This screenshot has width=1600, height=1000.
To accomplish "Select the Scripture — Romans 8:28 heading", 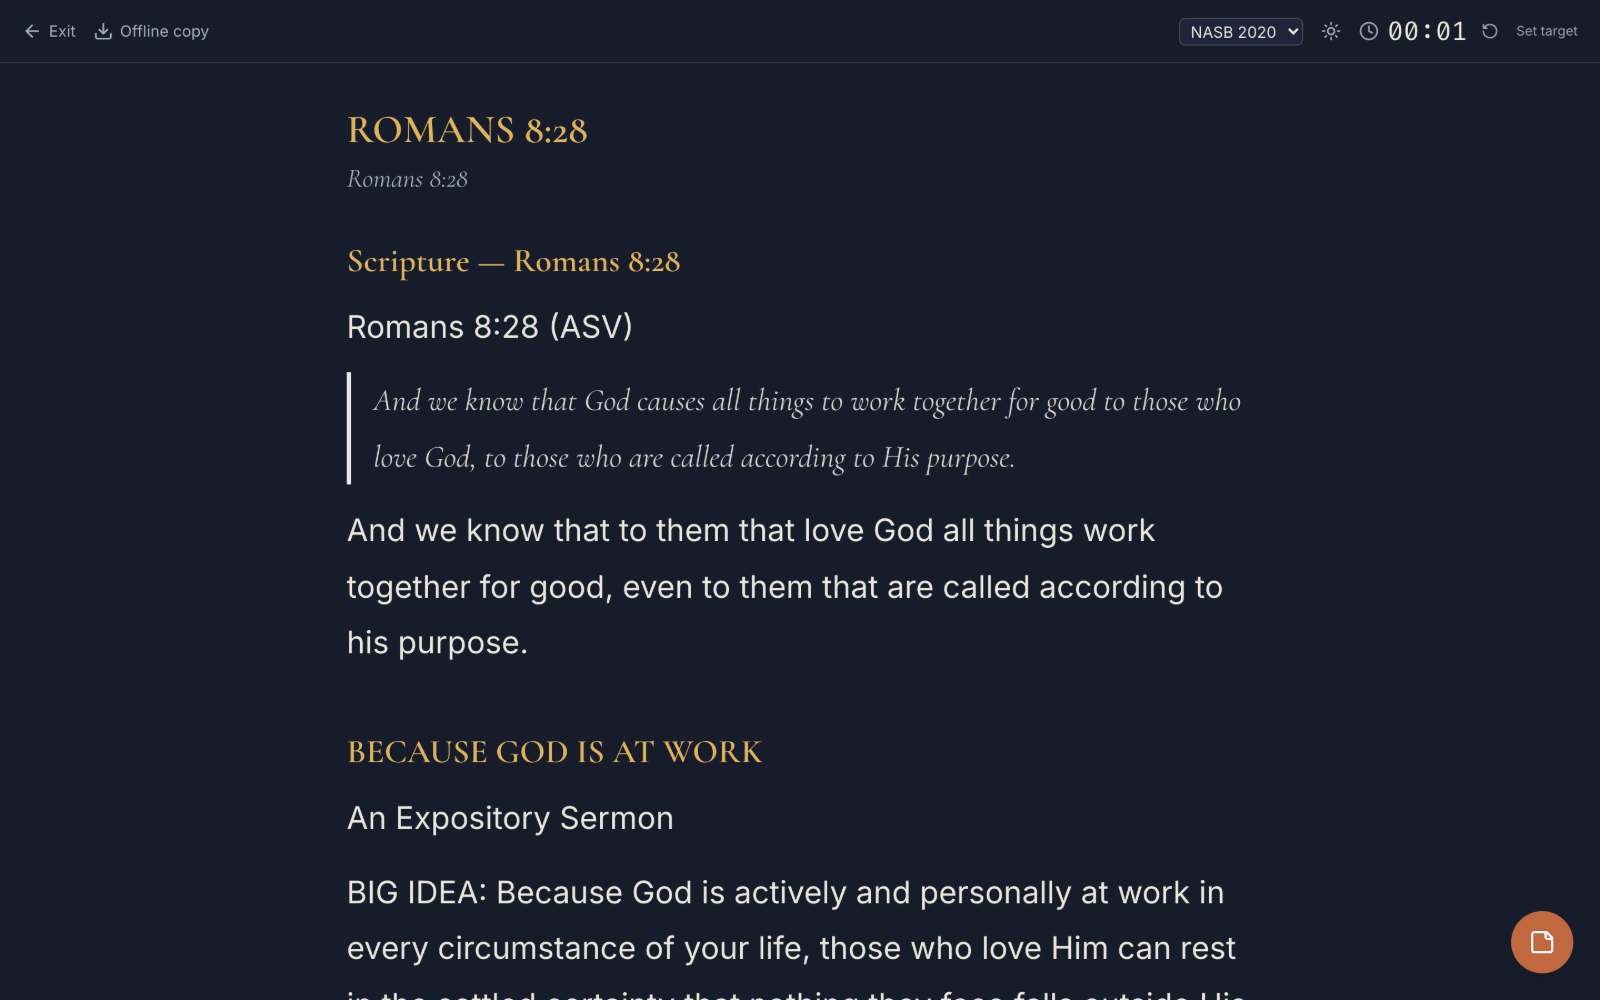I will 513,261.
